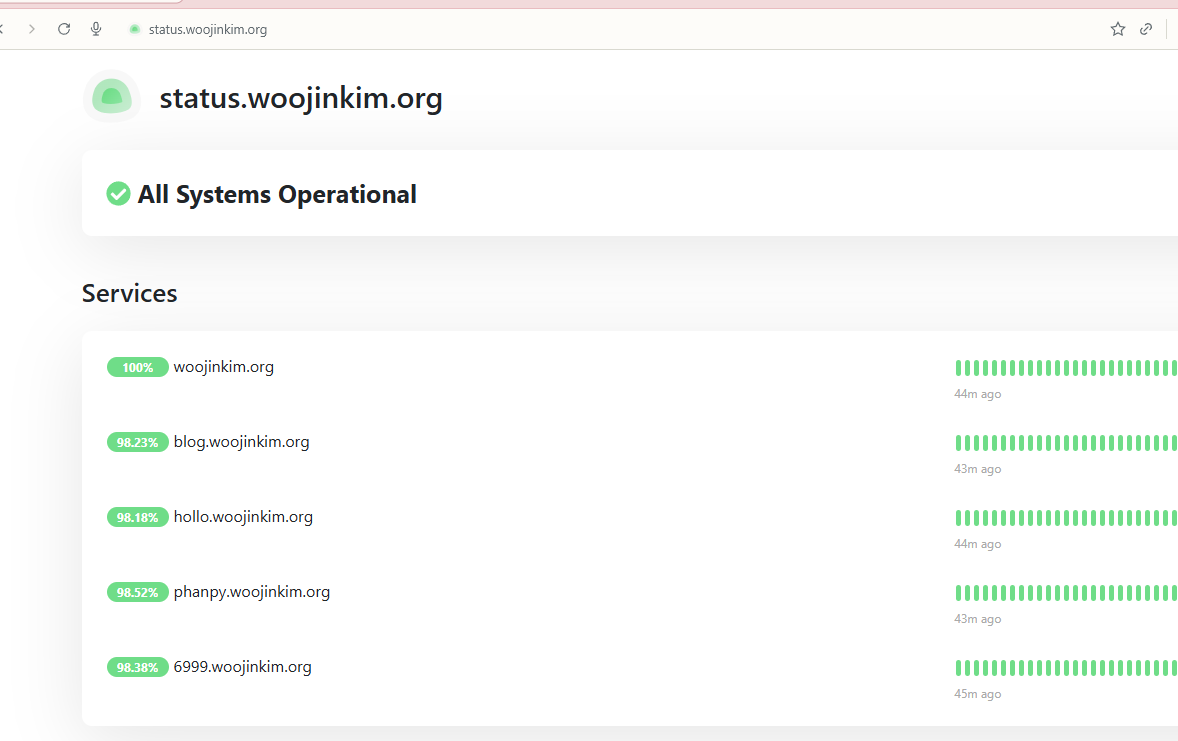Open the blog.woojinkim.org service entry
Screen dimensions: 1178x741
241,442
